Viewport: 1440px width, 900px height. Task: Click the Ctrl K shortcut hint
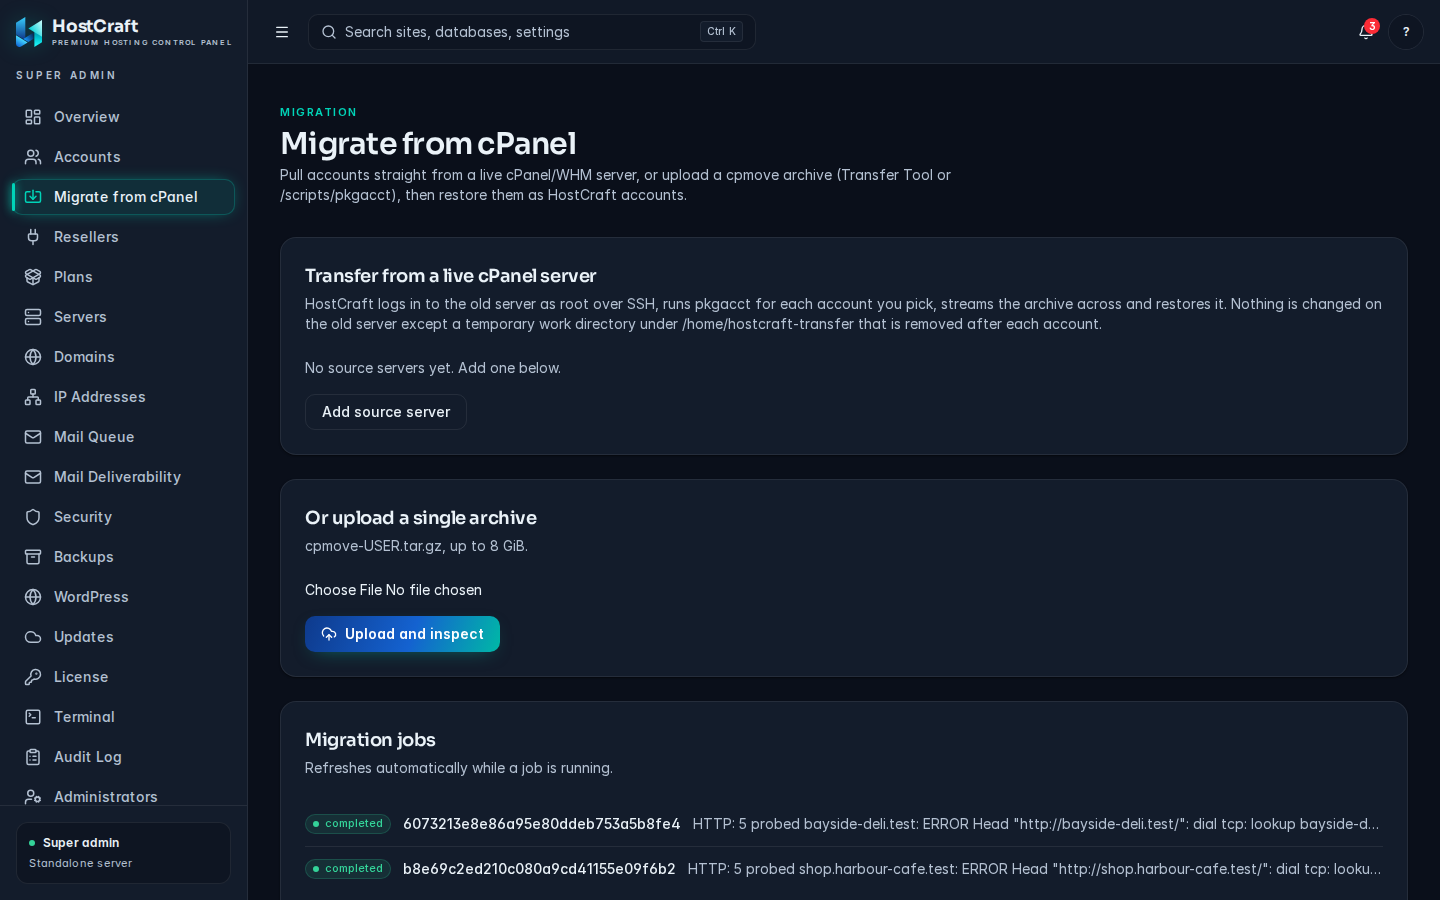[721, 32]
